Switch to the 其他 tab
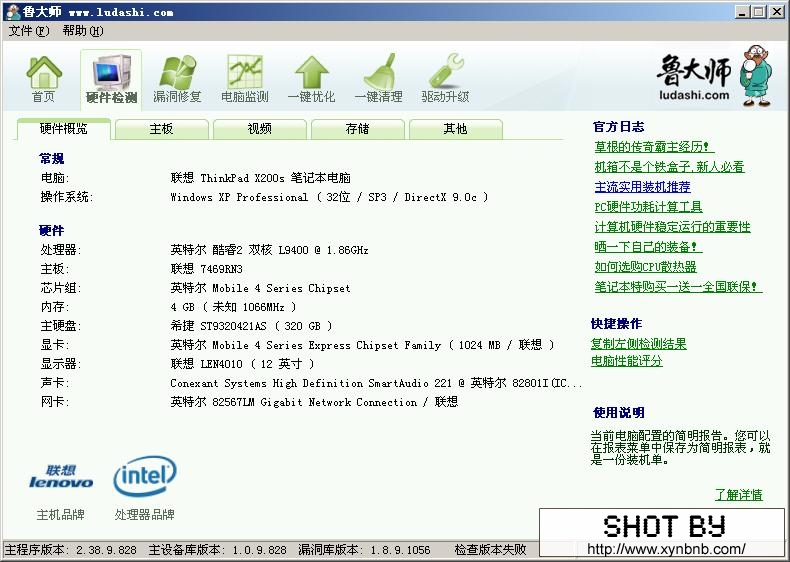Image resolution: width=790 pixels, height=562 pixels. 455,129
